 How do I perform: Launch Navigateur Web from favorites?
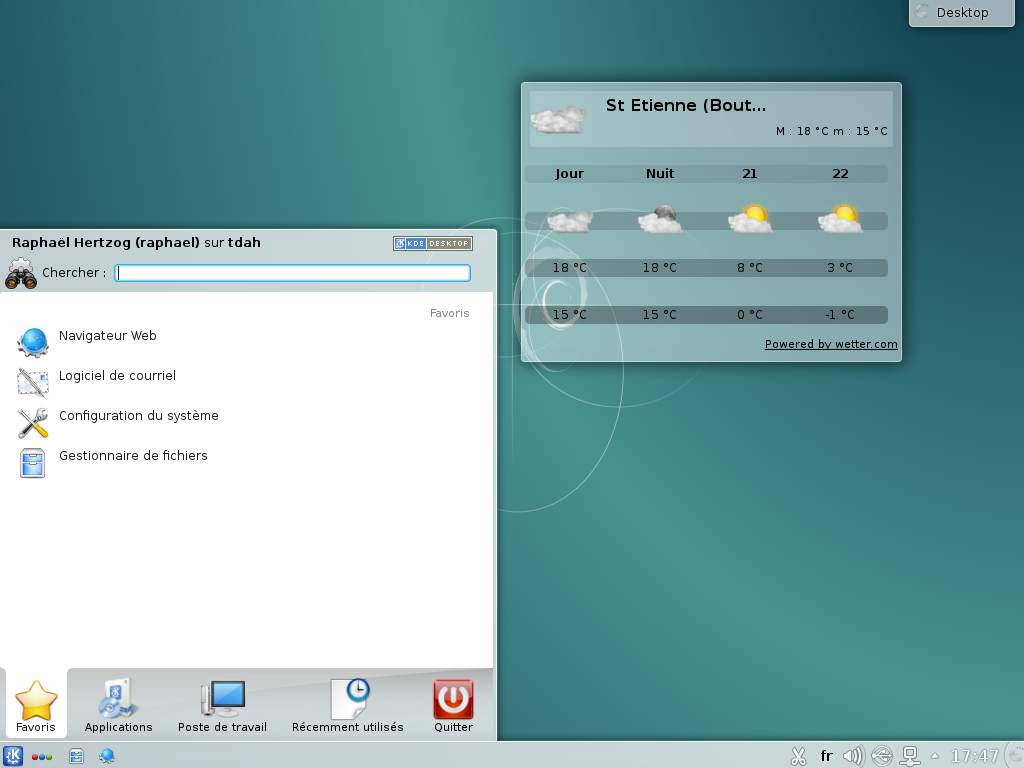(x=107, y=336)
